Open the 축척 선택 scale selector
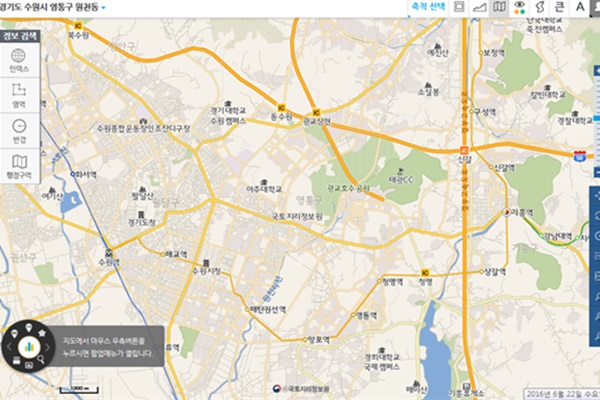Screen dimensions: 600x400 pyautogui.click(x=428, y=7)
